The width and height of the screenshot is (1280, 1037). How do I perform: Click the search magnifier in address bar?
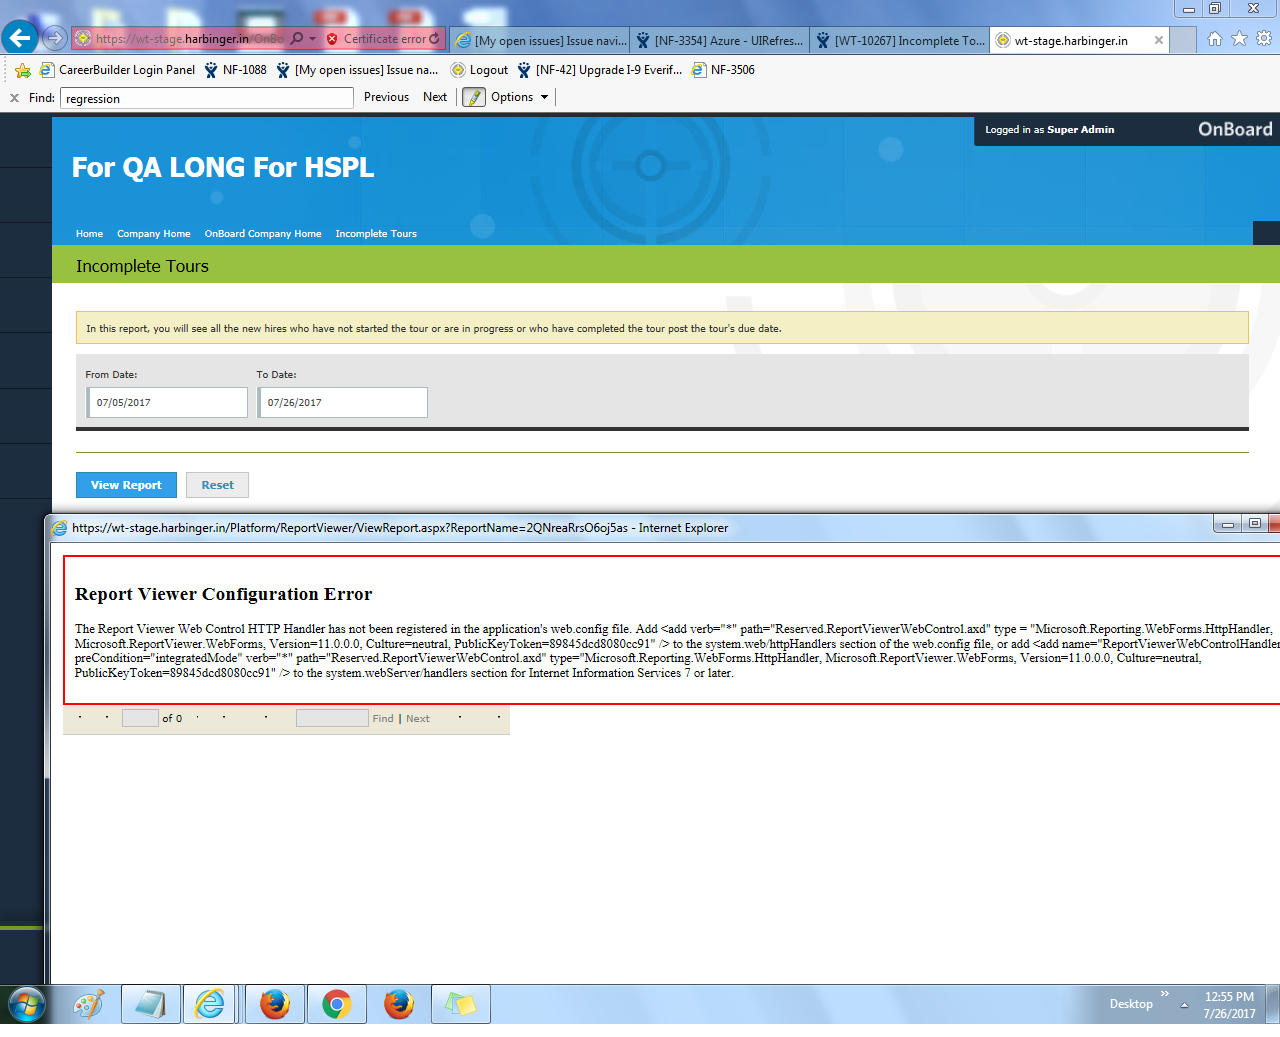(x=296, y=38)
